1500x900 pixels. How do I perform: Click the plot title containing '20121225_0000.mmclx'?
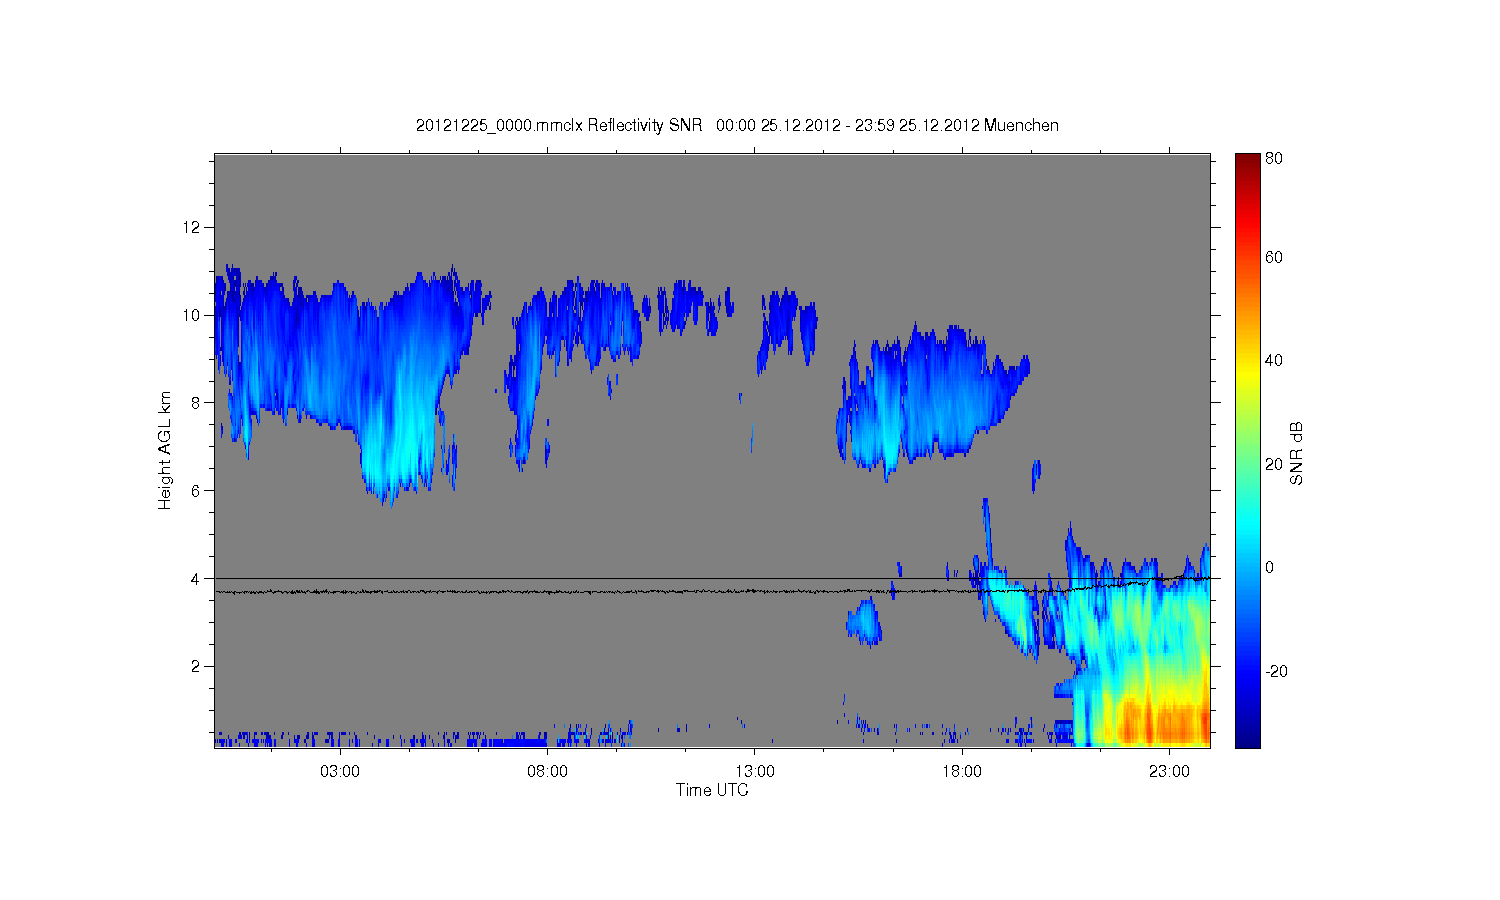coord(737,125)
